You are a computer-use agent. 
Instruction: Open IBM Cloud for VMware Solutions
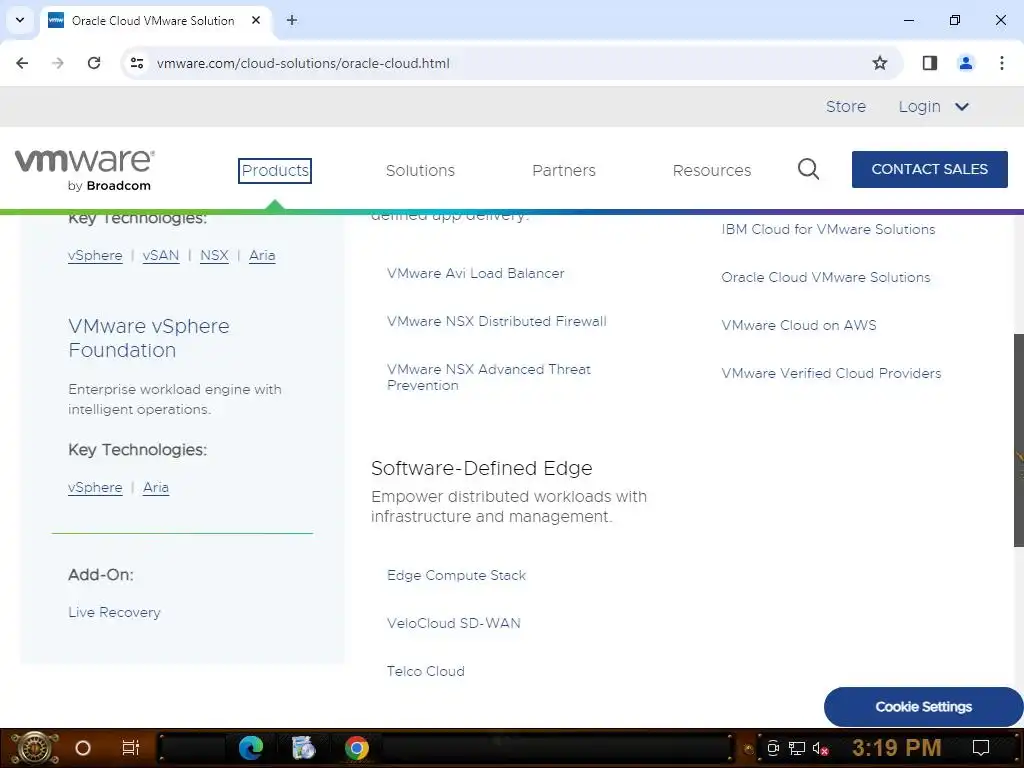(827, 229)
